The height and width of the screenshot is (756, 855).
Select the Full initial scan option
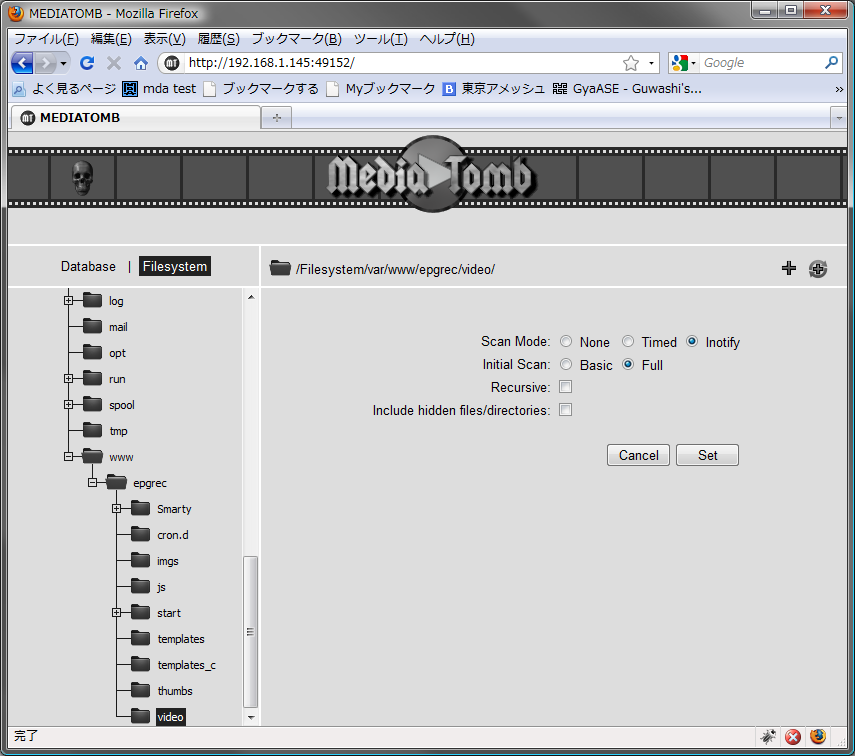[628, 364]
